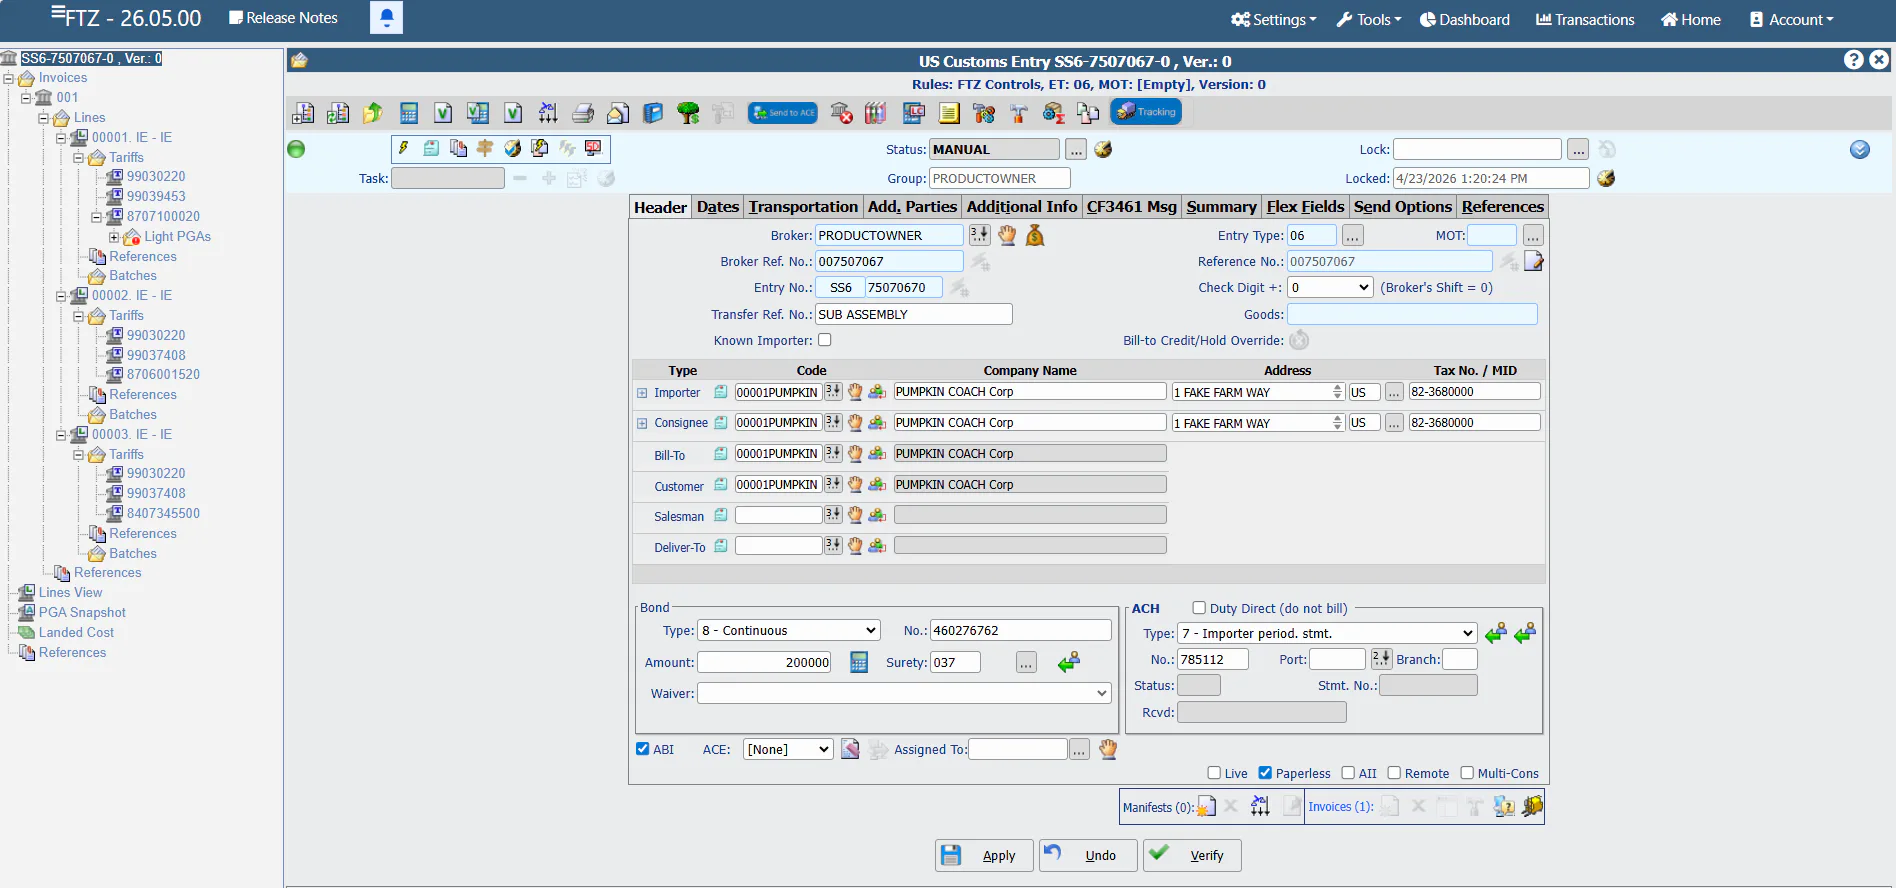Click the printer icon in the toolbar
1896x888 pixels.
coord(583,113)
